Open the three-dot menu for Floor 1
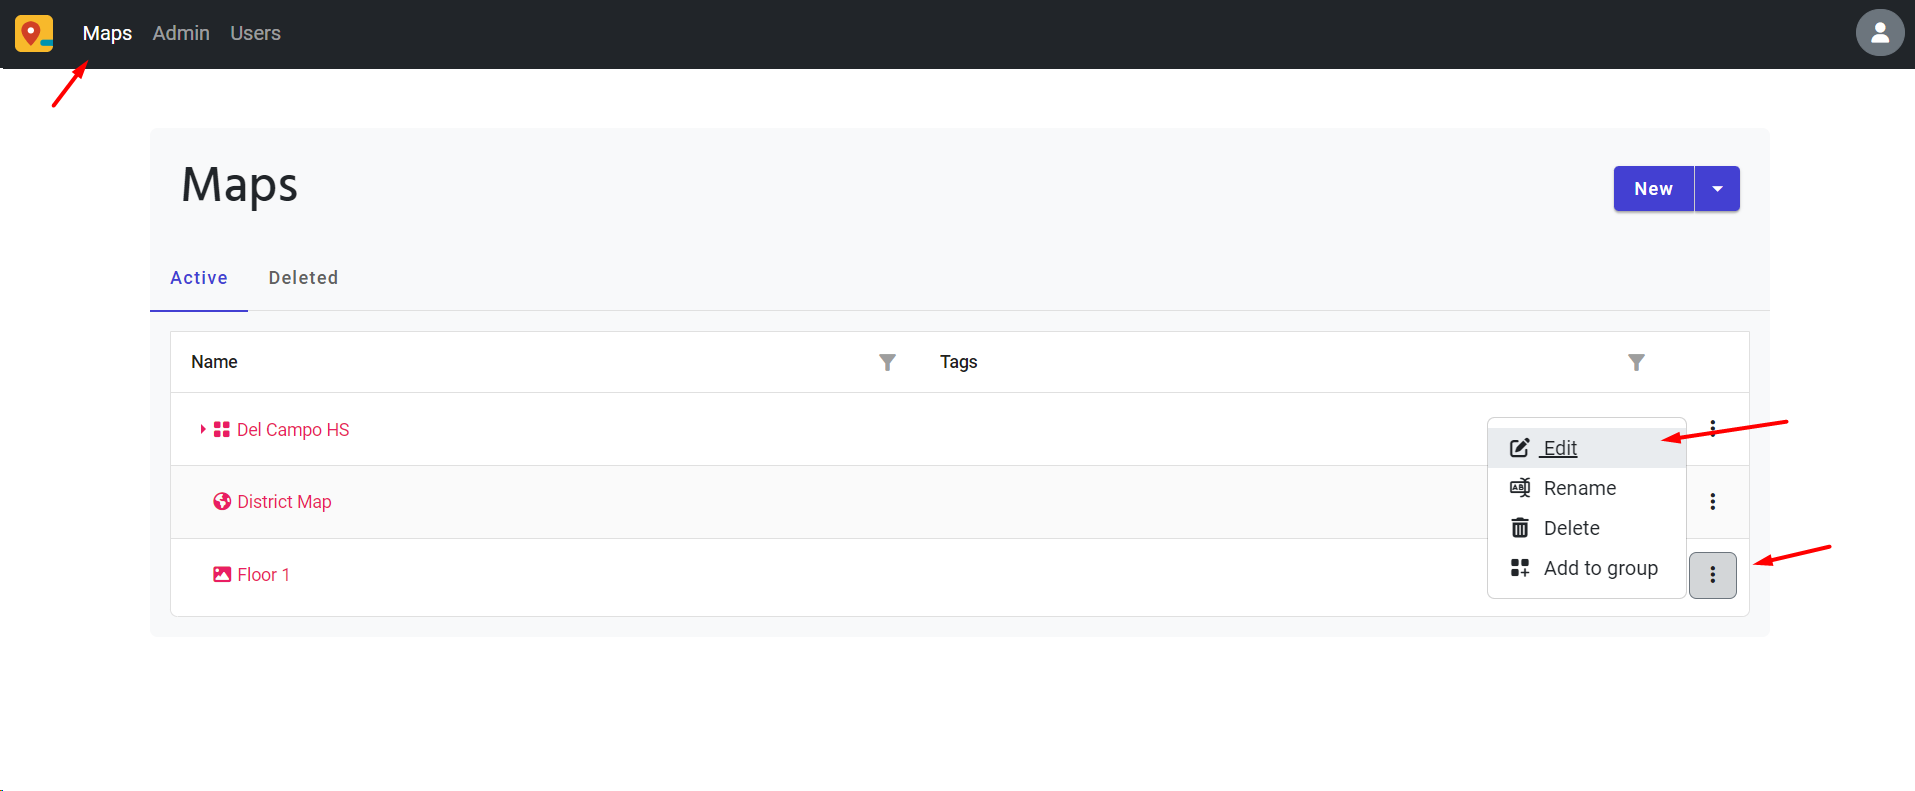Viewport: 1915px width, 791px height. (x=1712, y=575)
